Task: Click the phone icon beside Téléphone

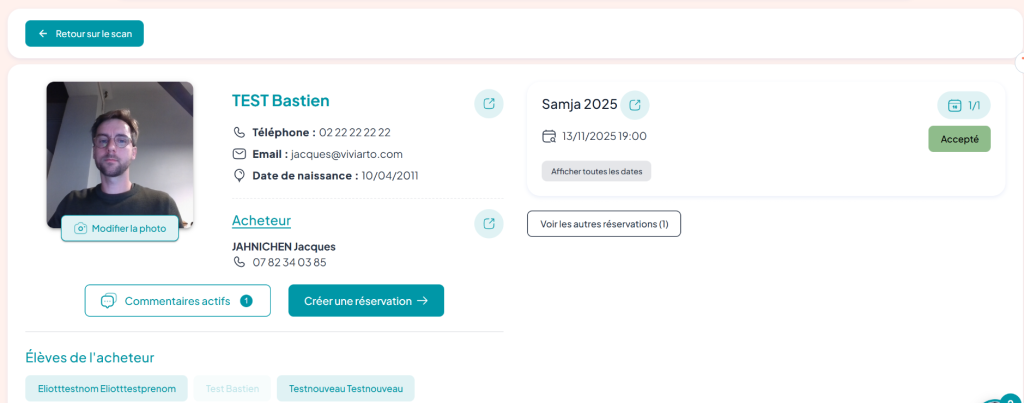Action: pos(239,132)
